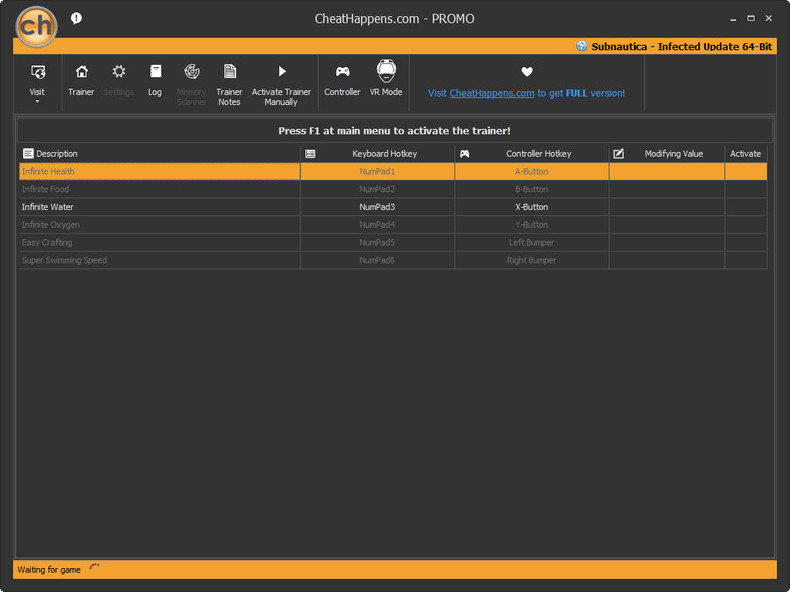Open the Controller gamepad icon
The width and height of the screenshot is (790, 592).
click(343, 72)
